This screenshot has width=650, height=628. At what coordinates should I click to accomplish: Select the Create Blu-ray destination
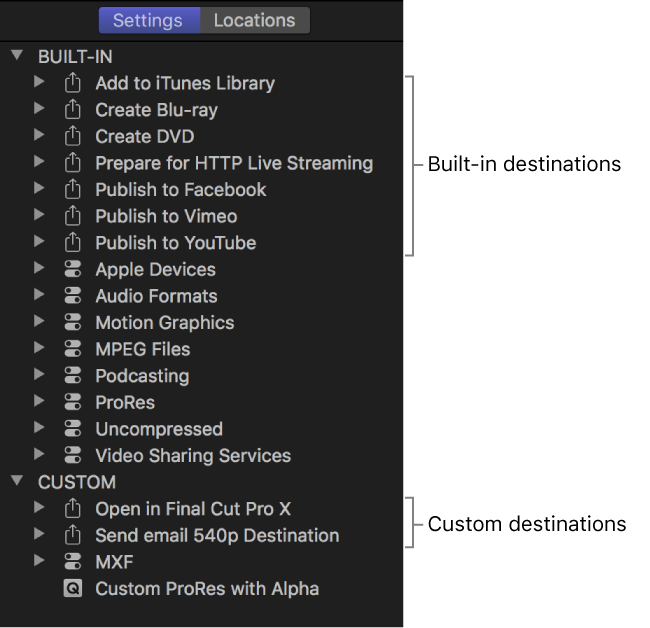[x=156, y=110]
